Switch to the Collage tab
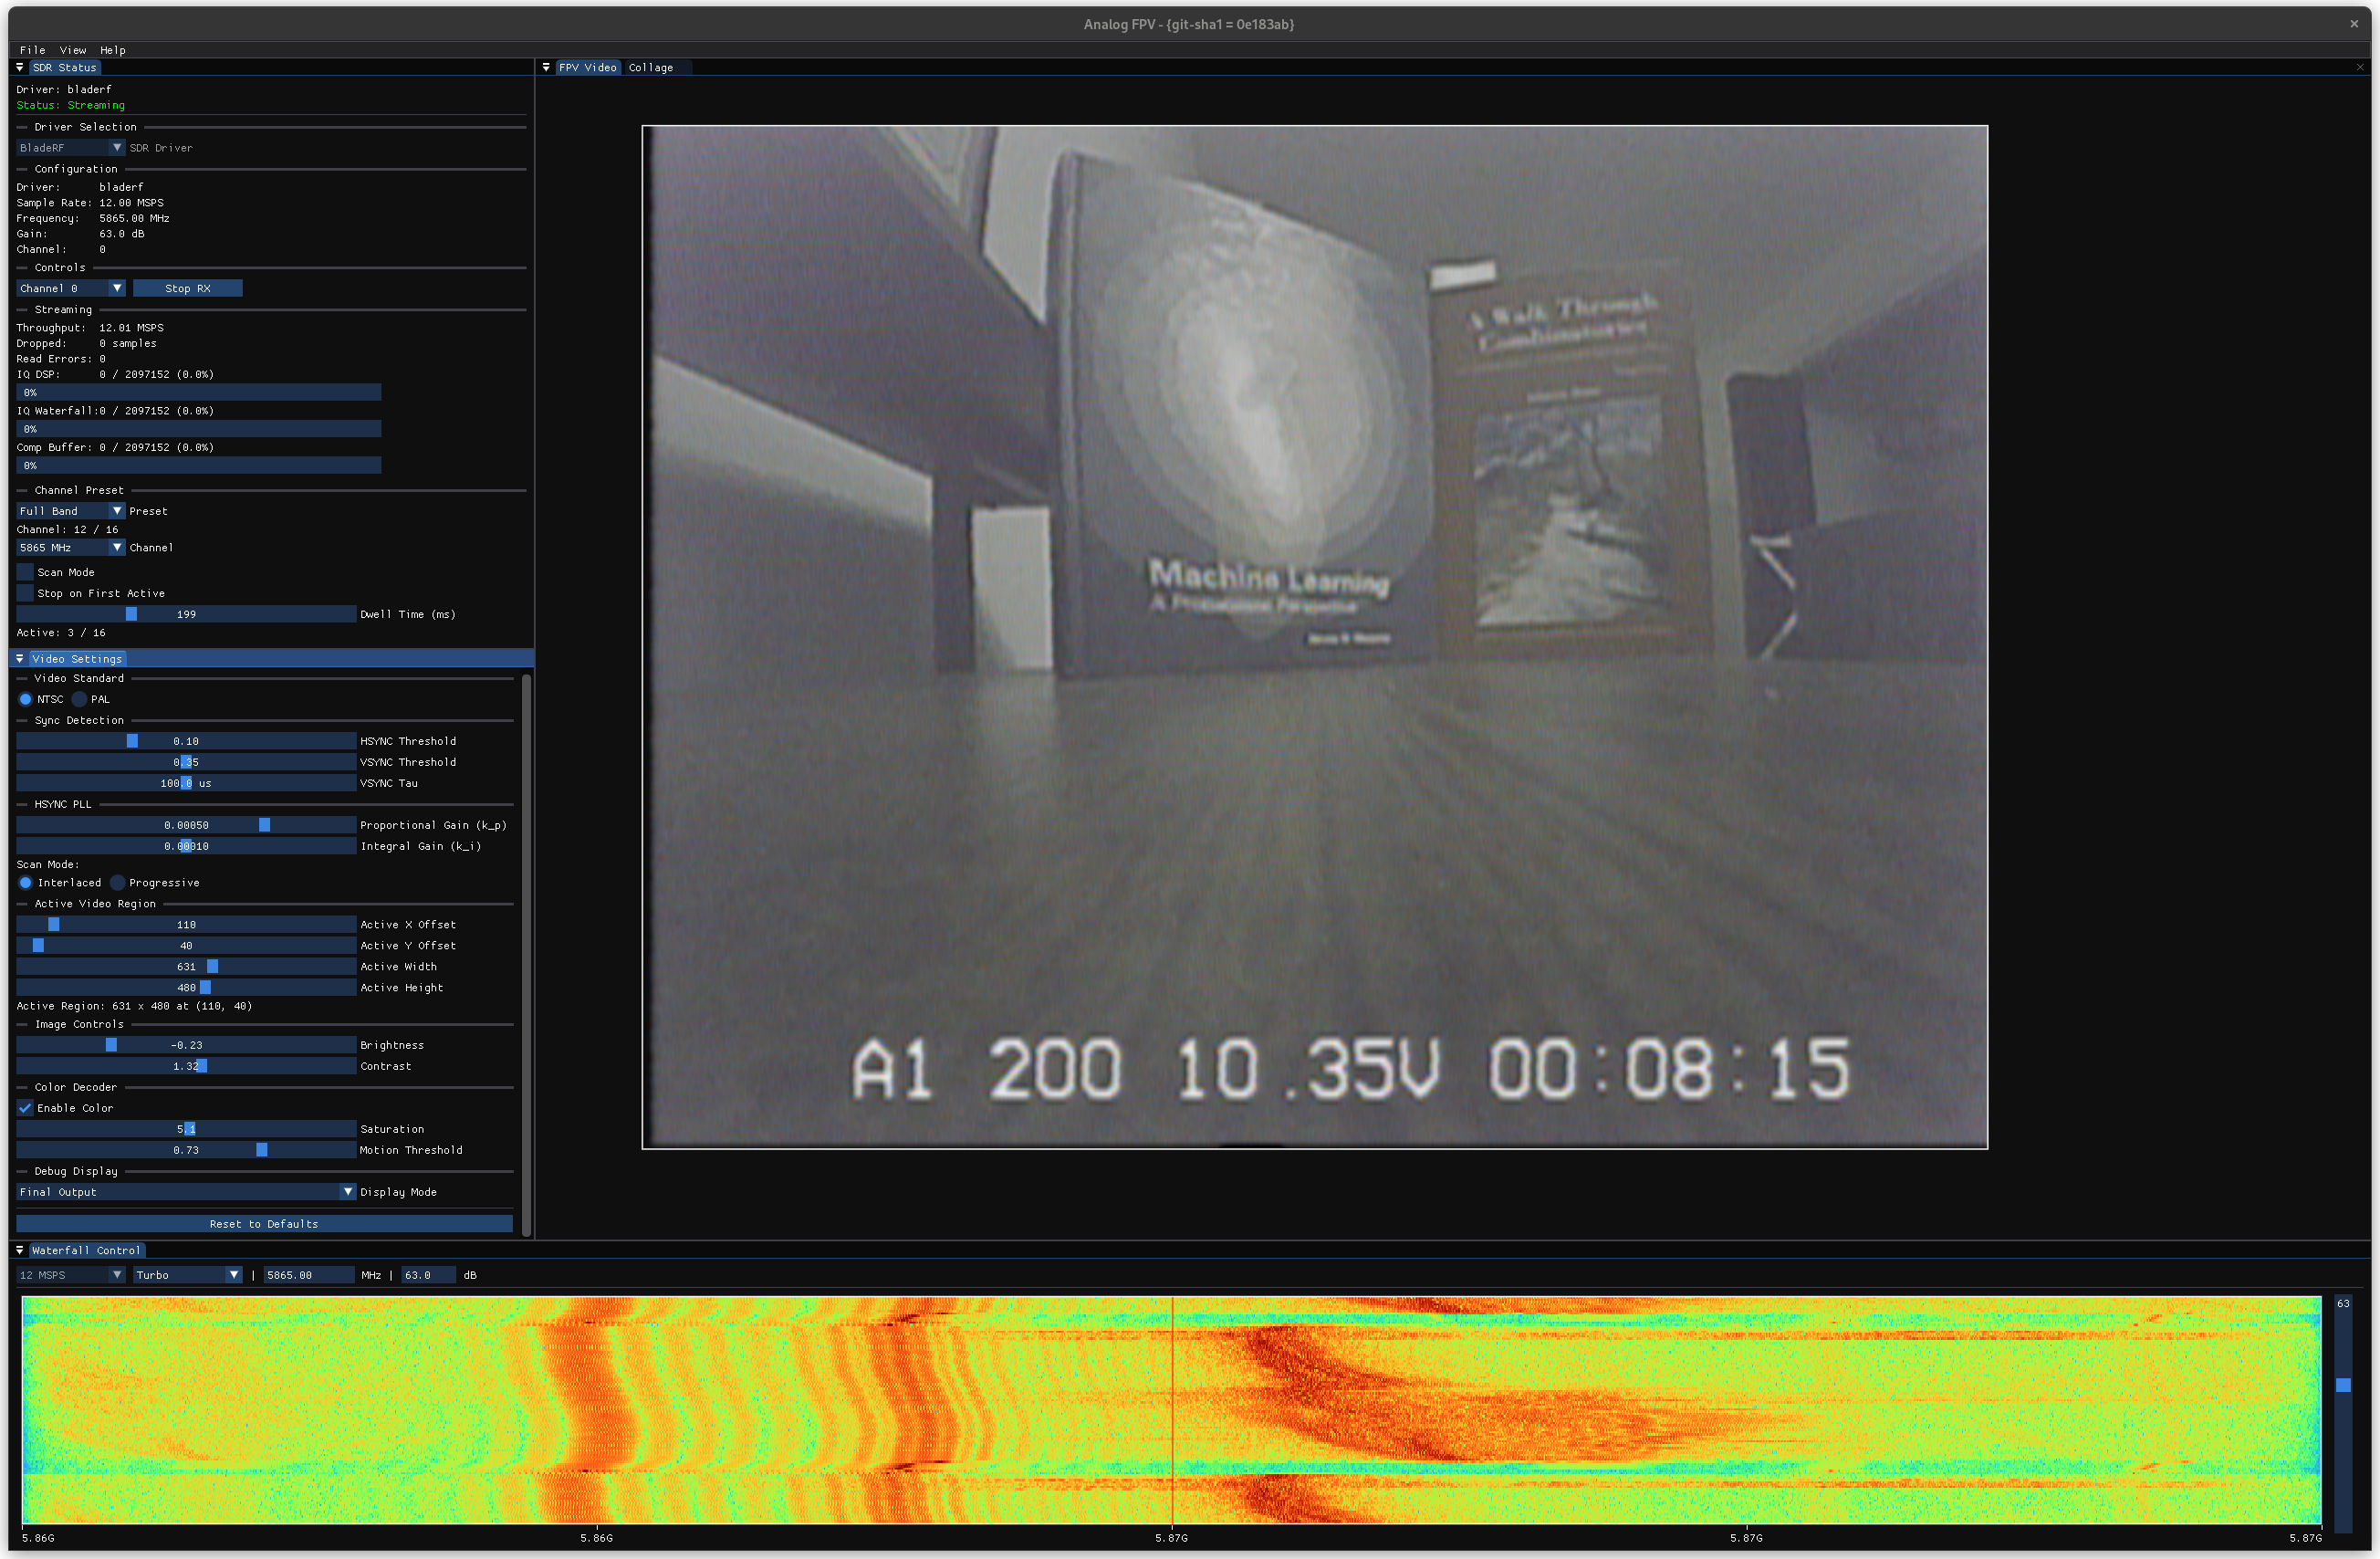 pyautogui.click(x=651, y=67)
